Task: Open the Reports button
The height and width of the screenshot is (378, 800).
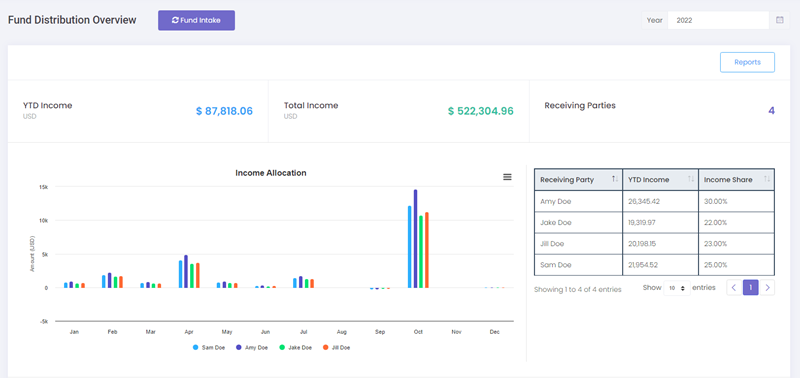Action: coord(747,62)
